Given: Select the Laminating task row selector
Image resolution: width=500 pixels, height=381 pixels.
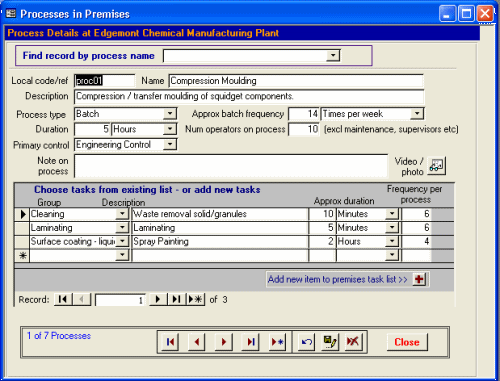Looking at the screenshot, I should [x=22, y=228].
